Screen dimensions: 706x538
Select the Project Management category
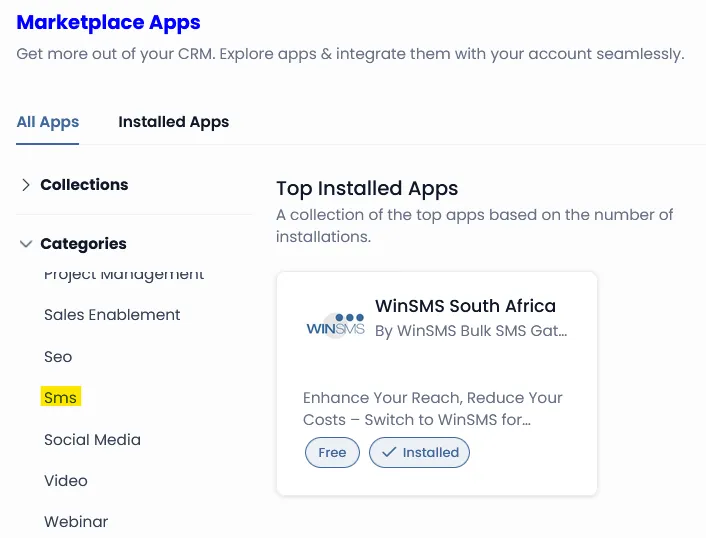pyautogui.click(x=124, y=275)
